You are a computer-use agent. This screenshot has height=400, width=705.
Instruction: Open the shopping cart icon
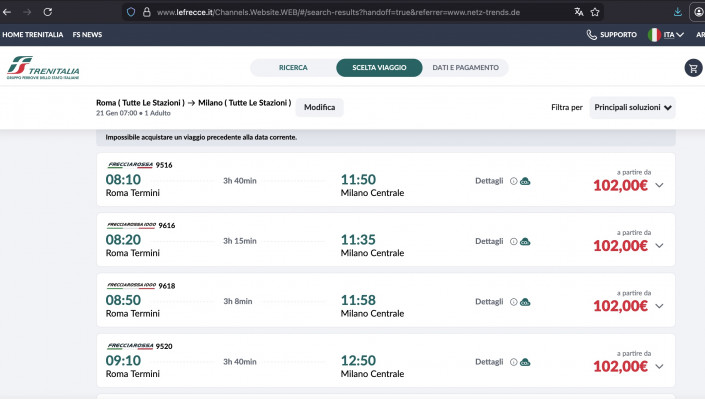click(692, 68)
